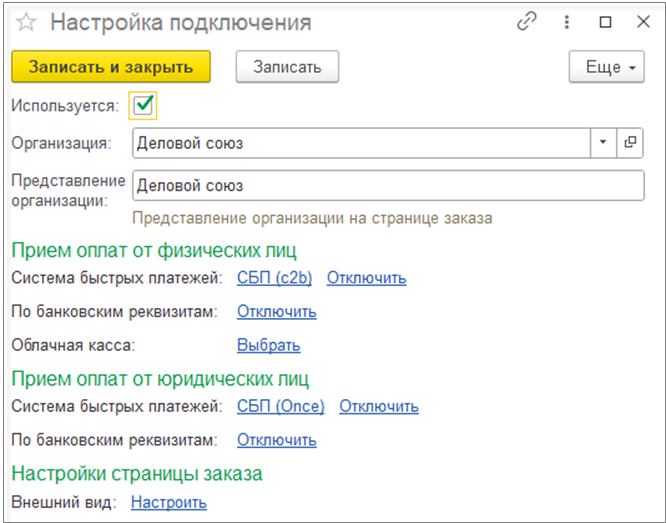This screenshot has width=666, height=523.
Task: Open the Организация record with the open icon
Action: click(x=630, y=143)
